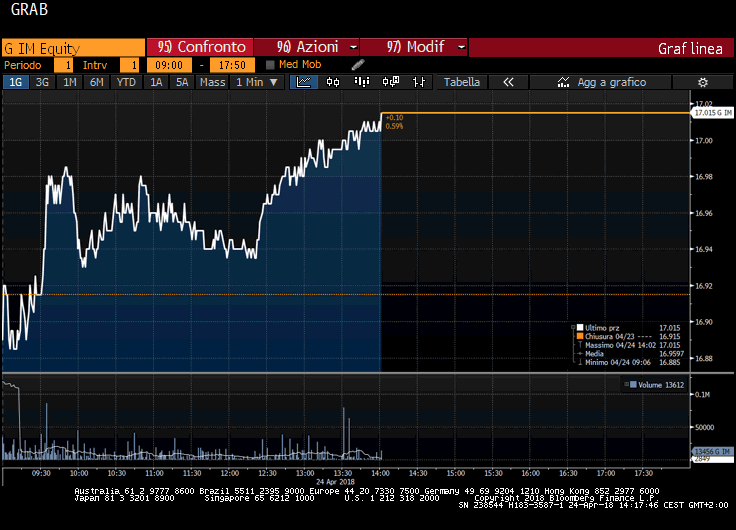The image size is (736, 530).
Task: Click the Media average marker icon in legend
Action: coord(580,353)
